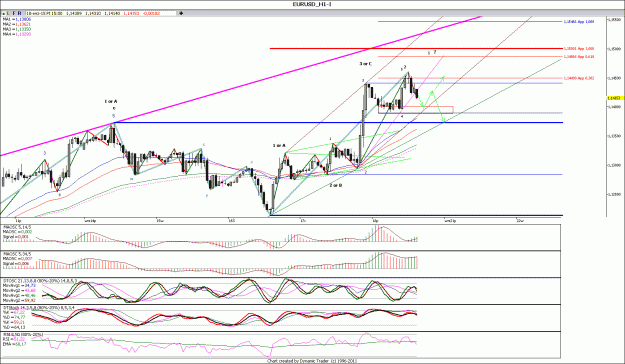Click the MA2 value label

click(x=17, y=24)
